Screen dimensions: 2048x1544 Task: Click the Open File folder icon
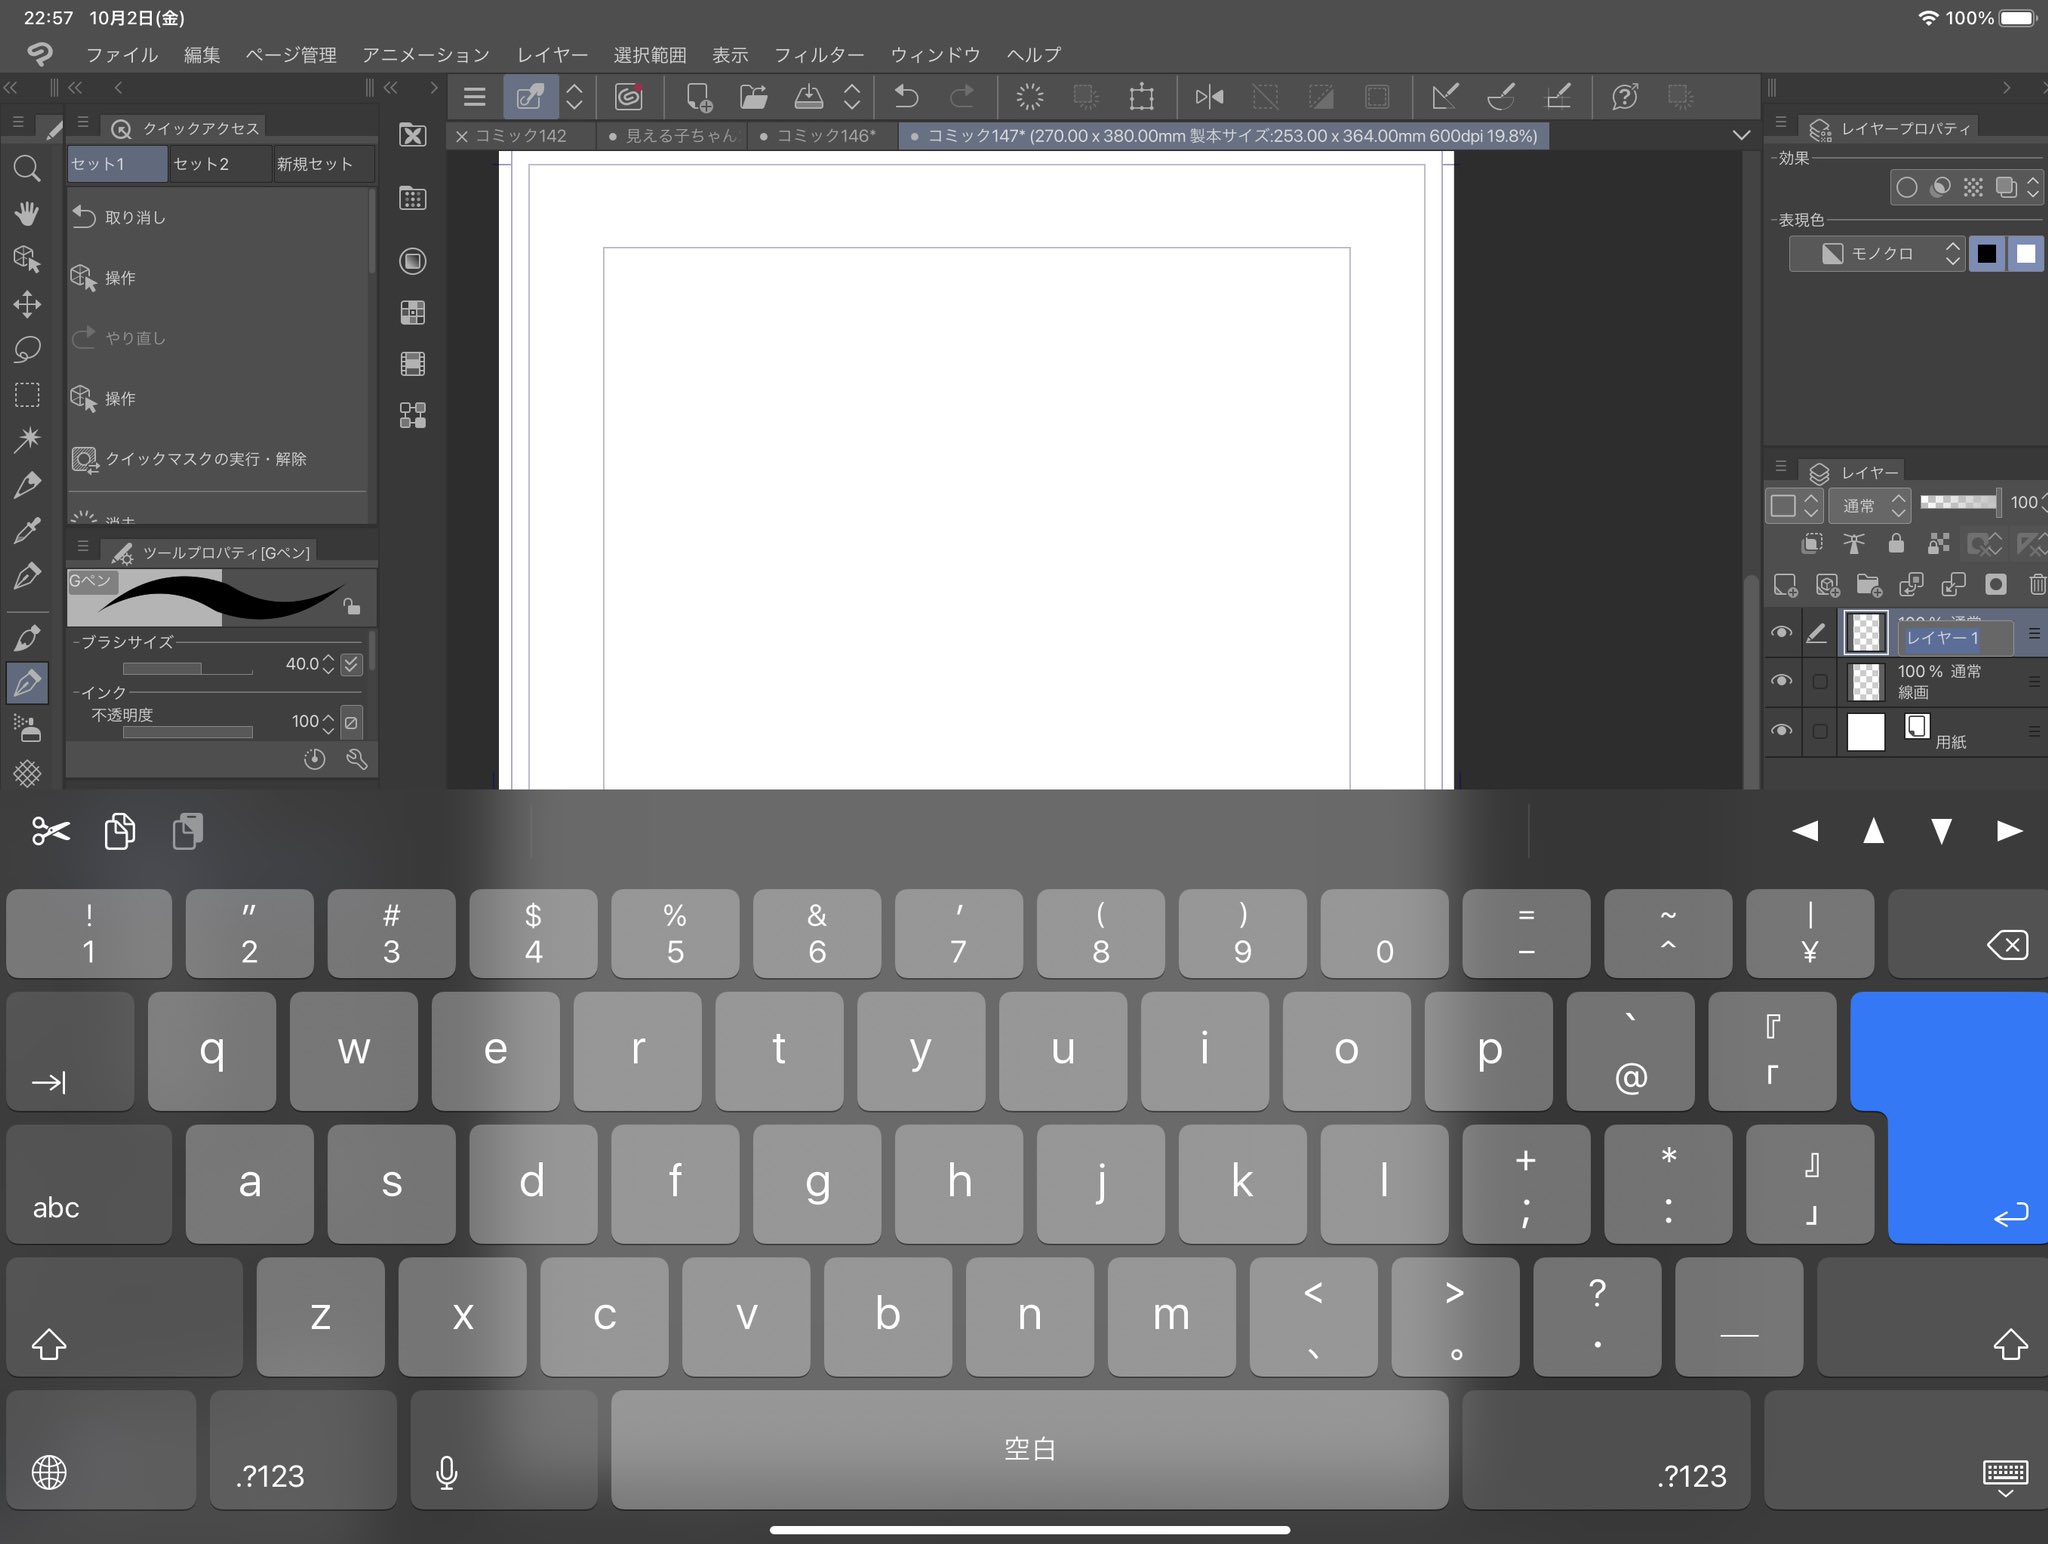(x=753, y=97)
